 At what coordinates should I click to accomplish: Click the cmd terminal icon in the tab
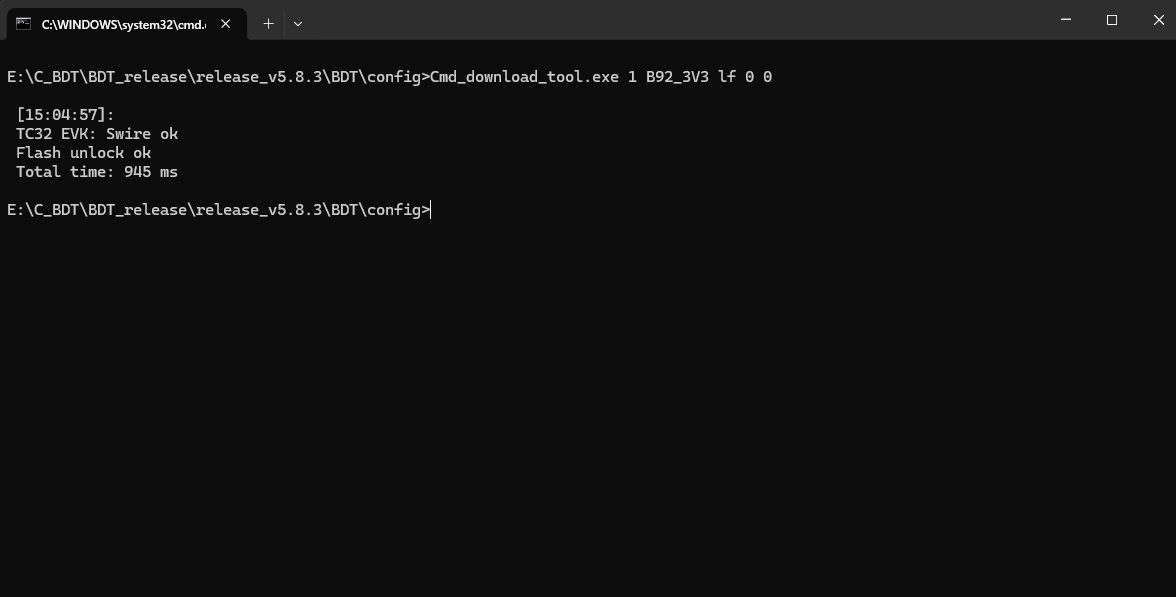coord(23,24)
